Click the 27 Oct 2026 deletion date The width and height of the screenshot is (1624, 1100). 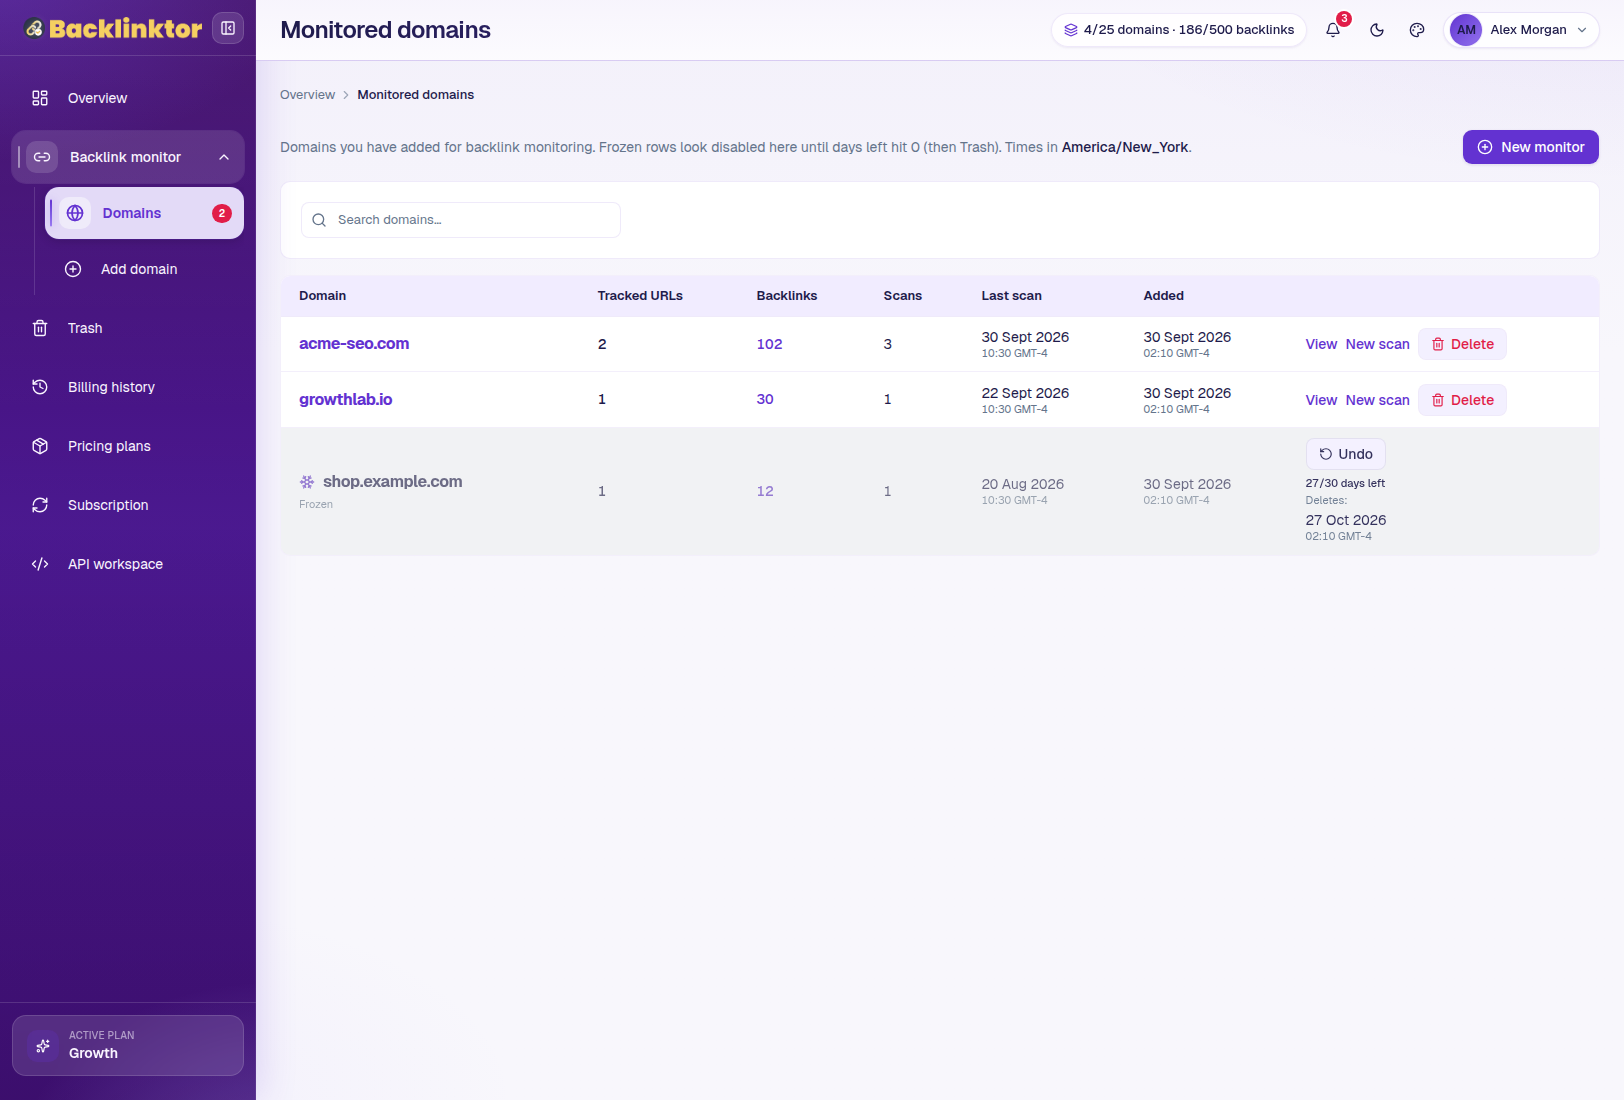coord(1345,520)
